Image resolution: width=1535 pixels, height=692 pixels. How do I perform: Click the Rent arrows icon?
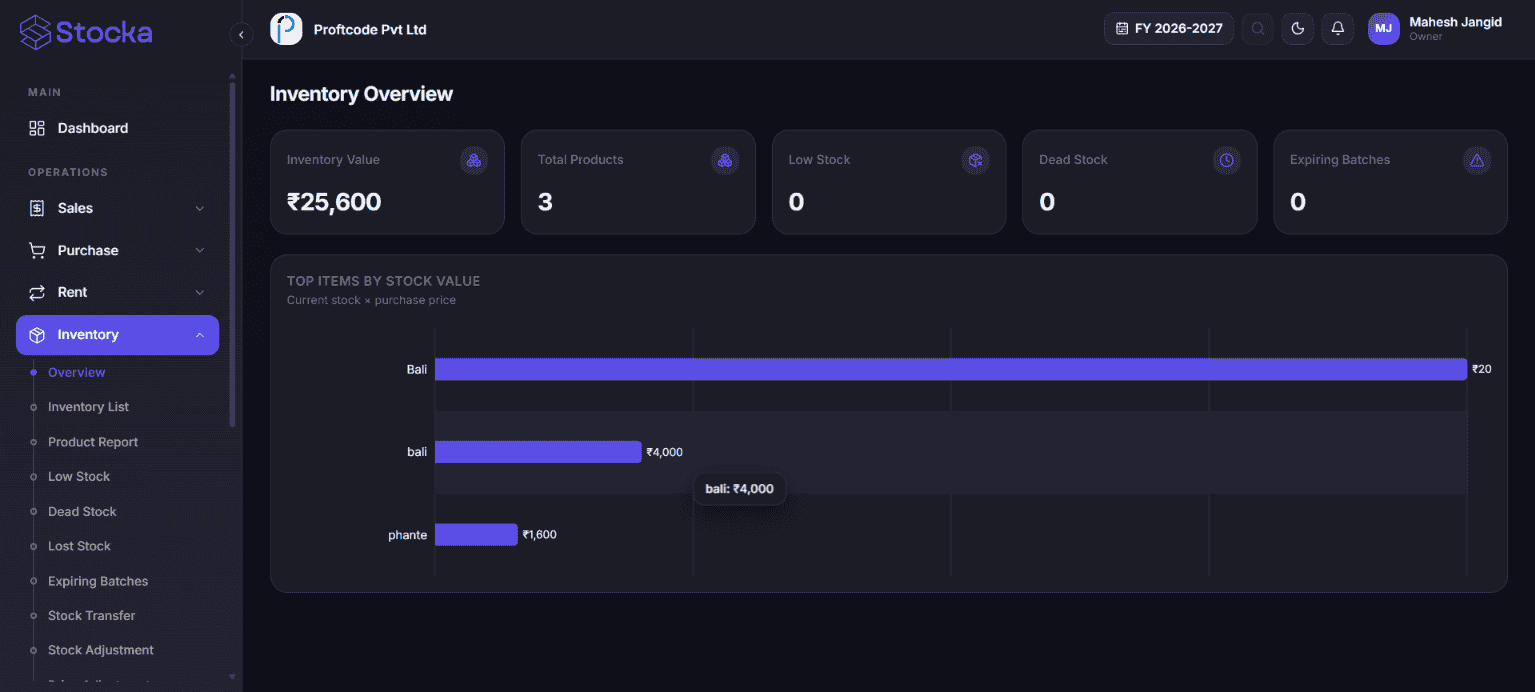click(x=37, y=292)
